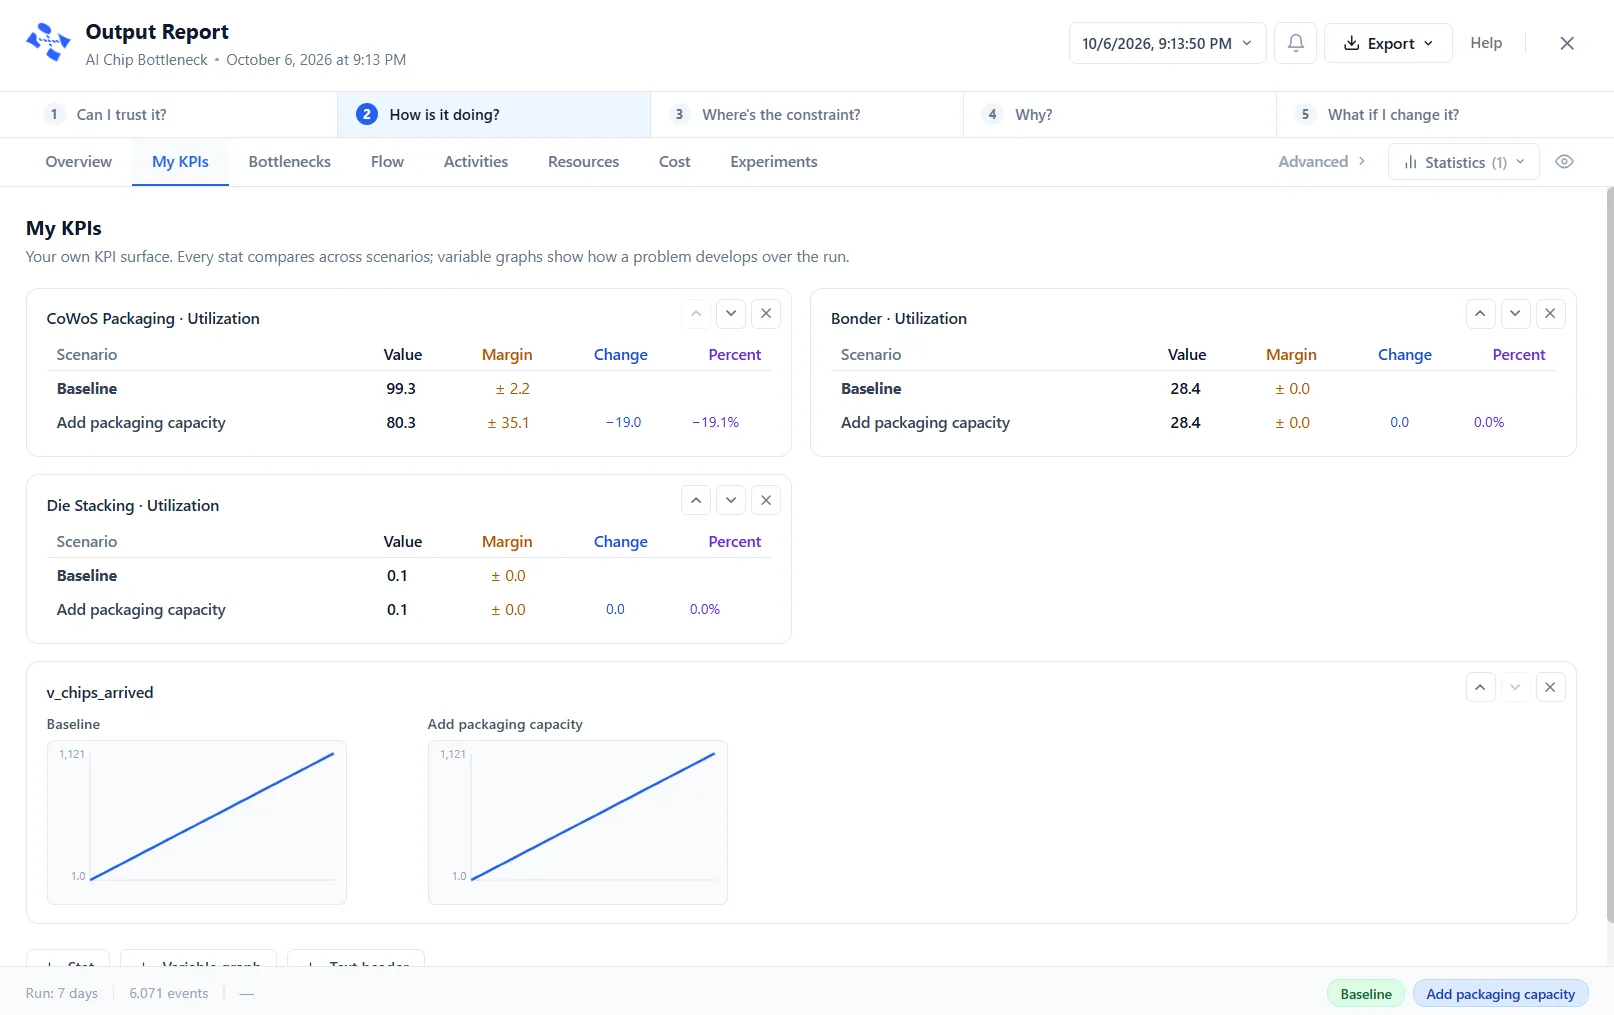Switch to the Cost tab
The image size is (1614, 1015).
pyautogui.click(x=675, y=162)
